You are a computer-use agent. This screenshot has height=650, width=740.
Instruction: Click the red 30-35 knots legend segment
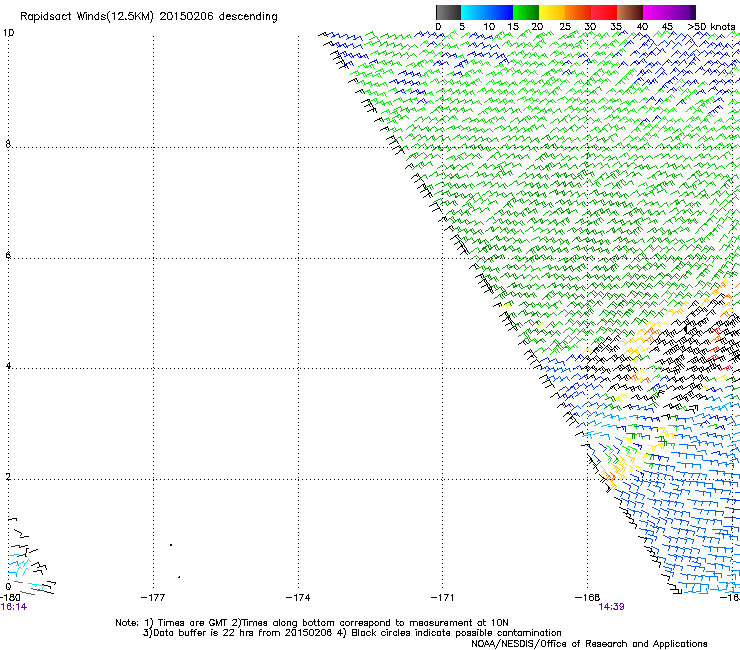(x=604, y=12)
